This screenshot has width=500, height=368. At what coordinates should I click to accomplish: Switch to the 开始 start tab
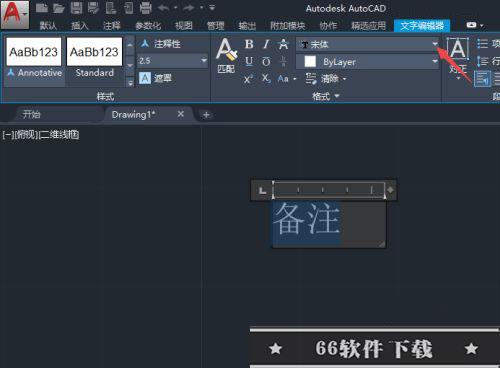(32, 115)
